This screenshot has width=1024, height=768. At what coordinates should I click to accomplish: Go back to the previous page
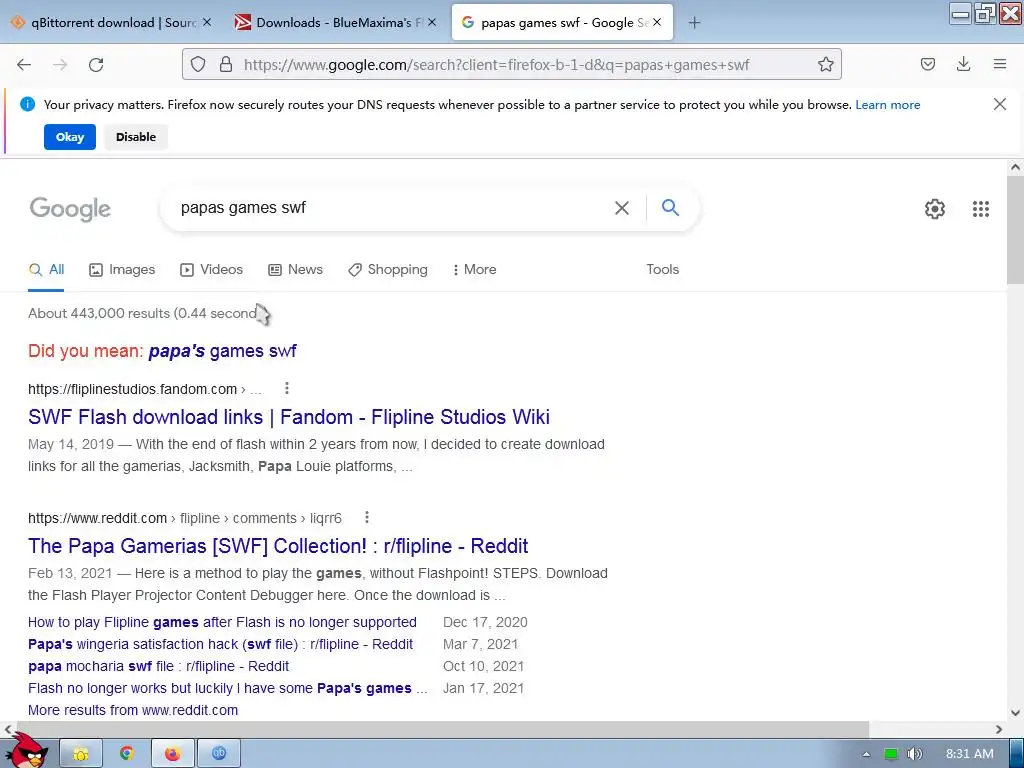24,64
